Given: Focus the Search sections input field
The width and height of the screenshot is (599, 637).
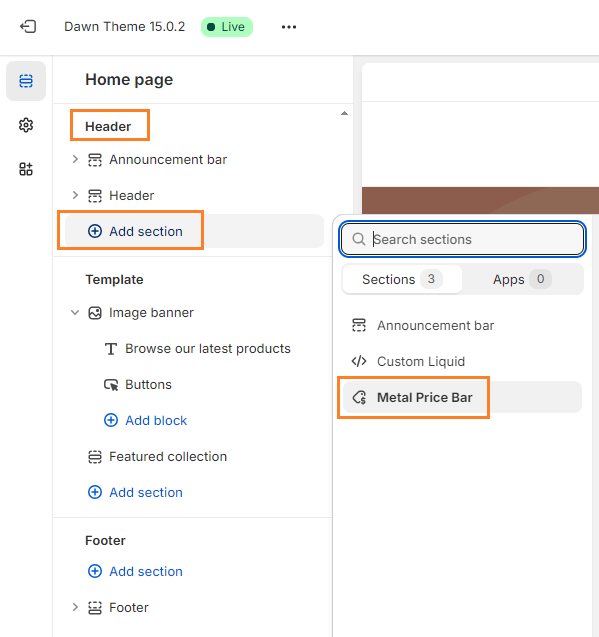Looking at the screenshot, I should [462, 239].
